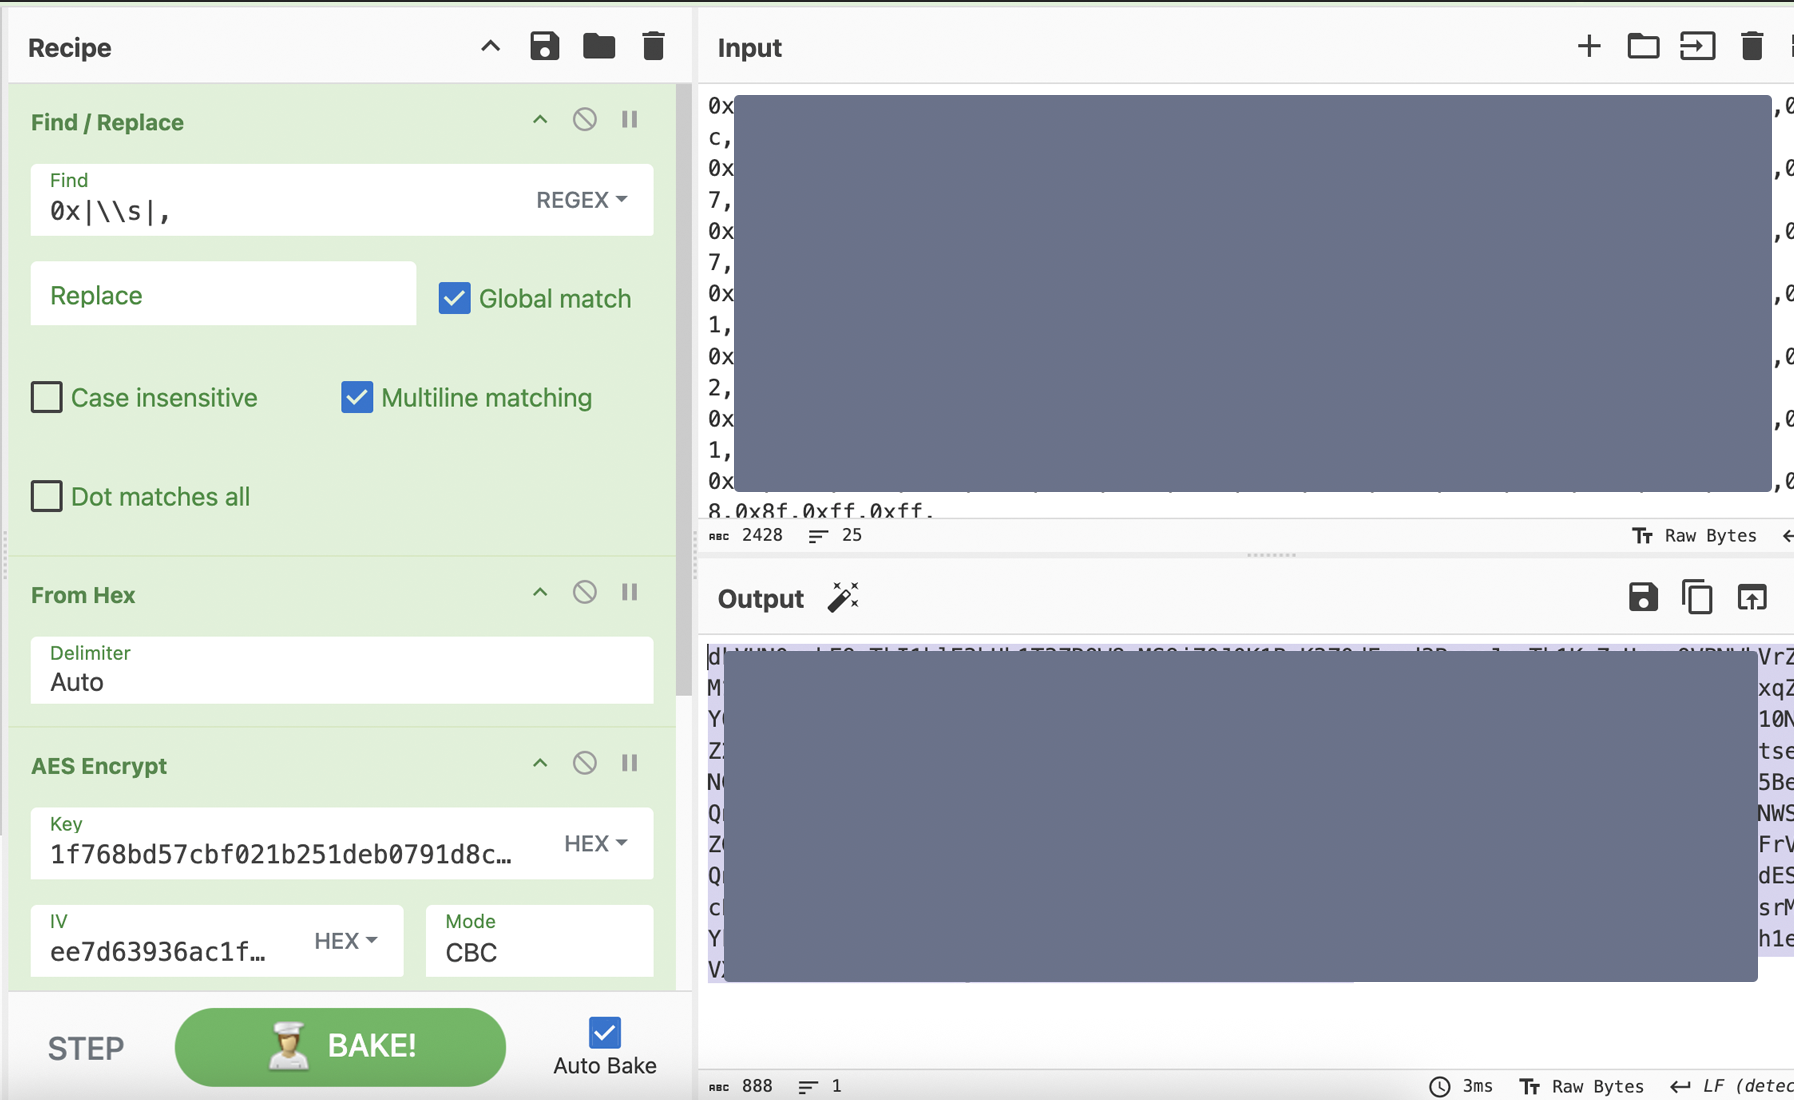Viewport: 1794px width, 1100px height.
Task: Click the Magic wand output icon
Action: pos(843,598)
